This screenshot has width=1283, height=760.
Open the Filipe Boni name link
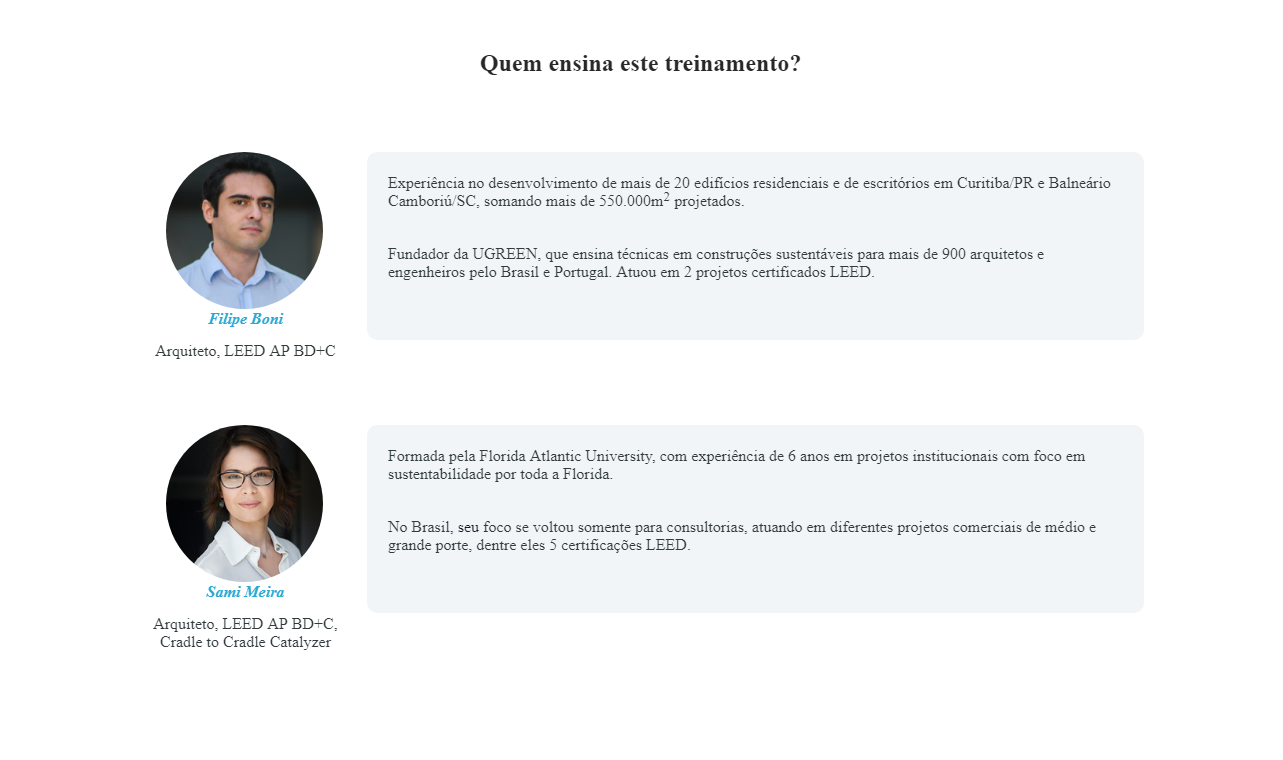[x=245, y=319]
